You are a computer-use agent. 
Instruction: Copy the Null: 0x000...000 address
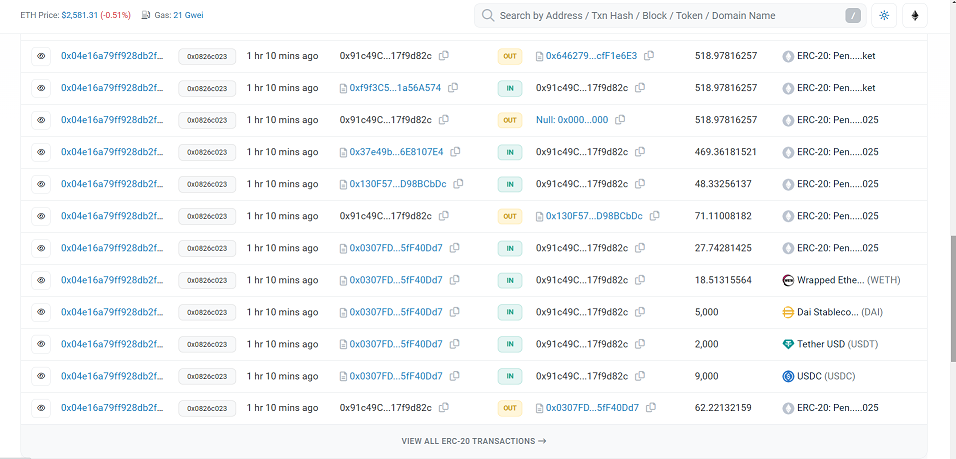pyautogui.click(x=620, y=120)
